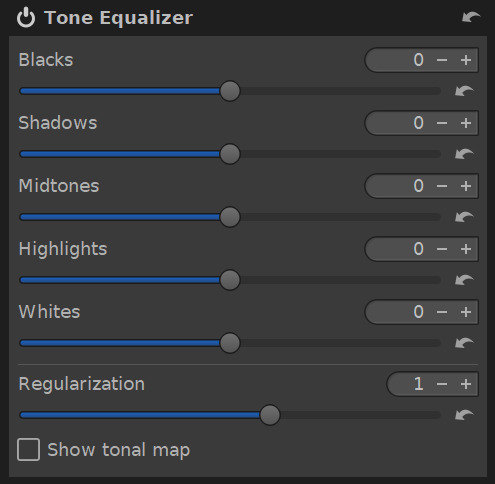Decrease the Regularization value with minus
Screen dimensions: 495x484
442,384
